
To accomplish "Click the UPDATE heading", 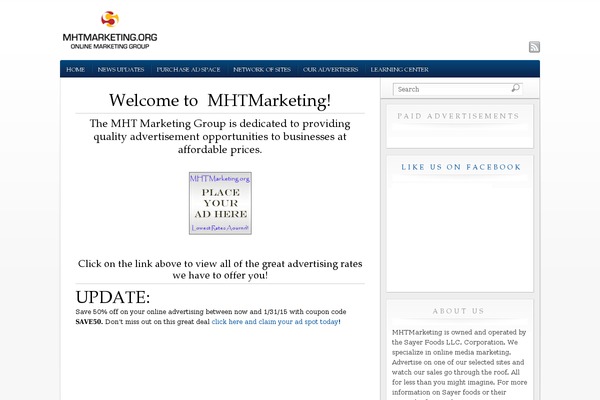I will point(113,297).
